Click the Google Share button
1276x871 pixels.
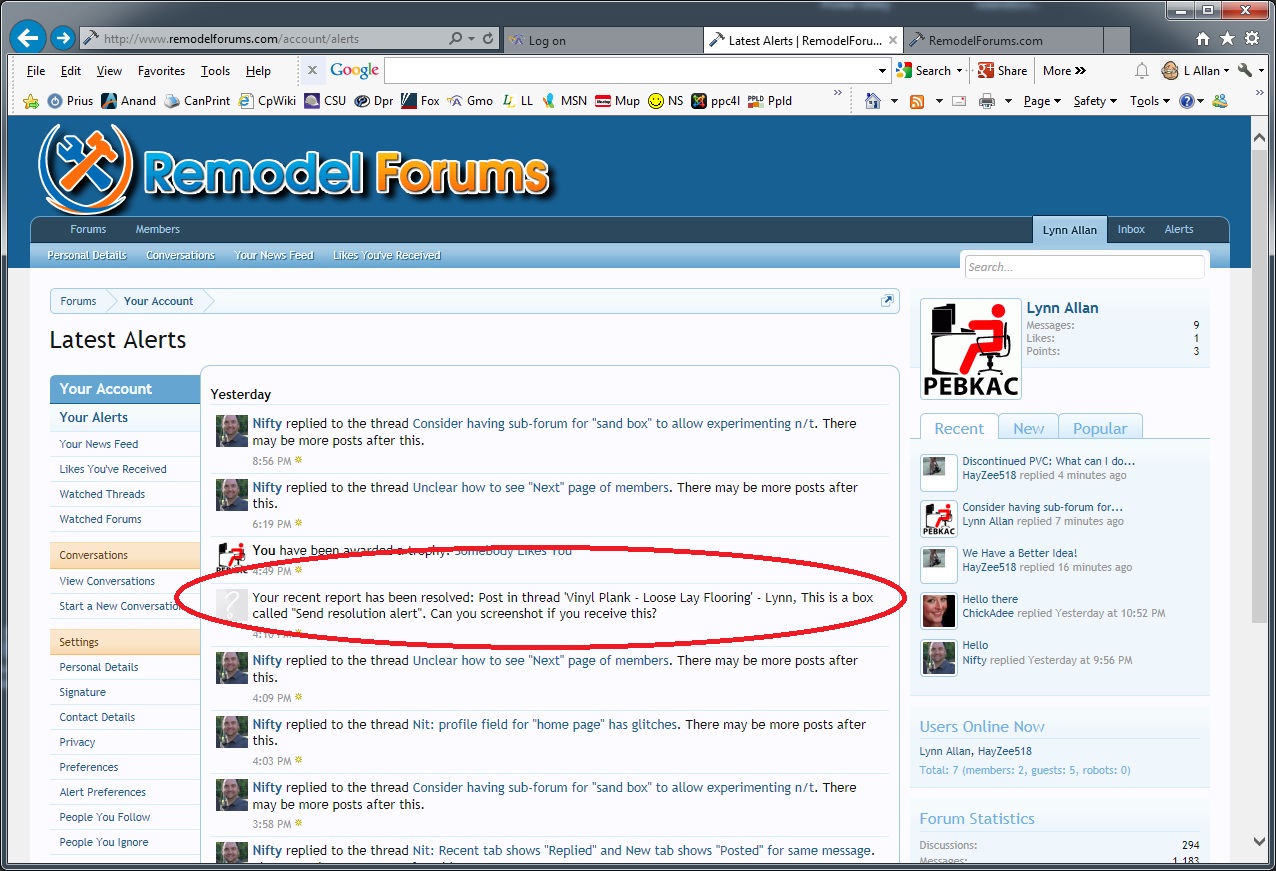point(1002,71)
